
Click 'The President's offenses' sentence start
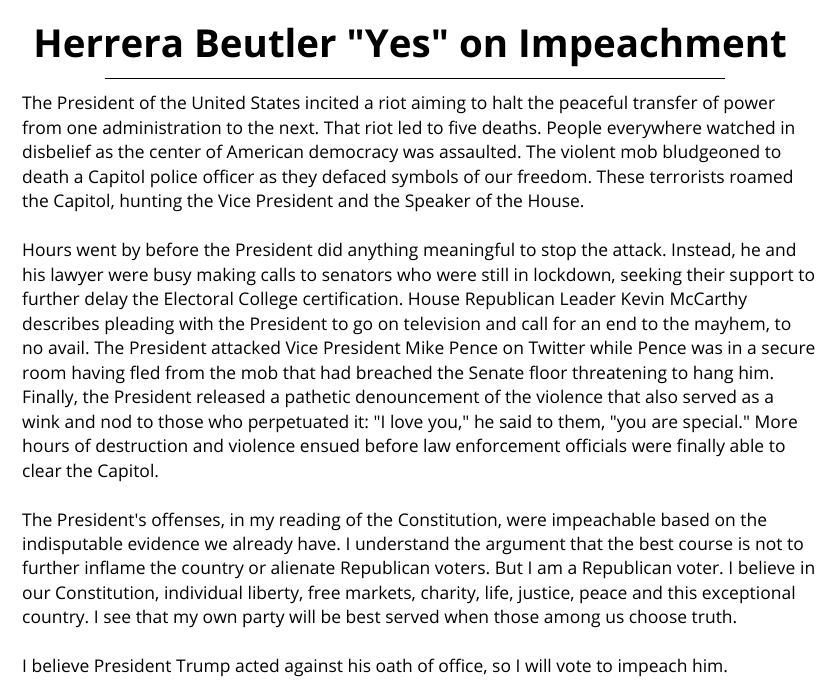(123, 520)
